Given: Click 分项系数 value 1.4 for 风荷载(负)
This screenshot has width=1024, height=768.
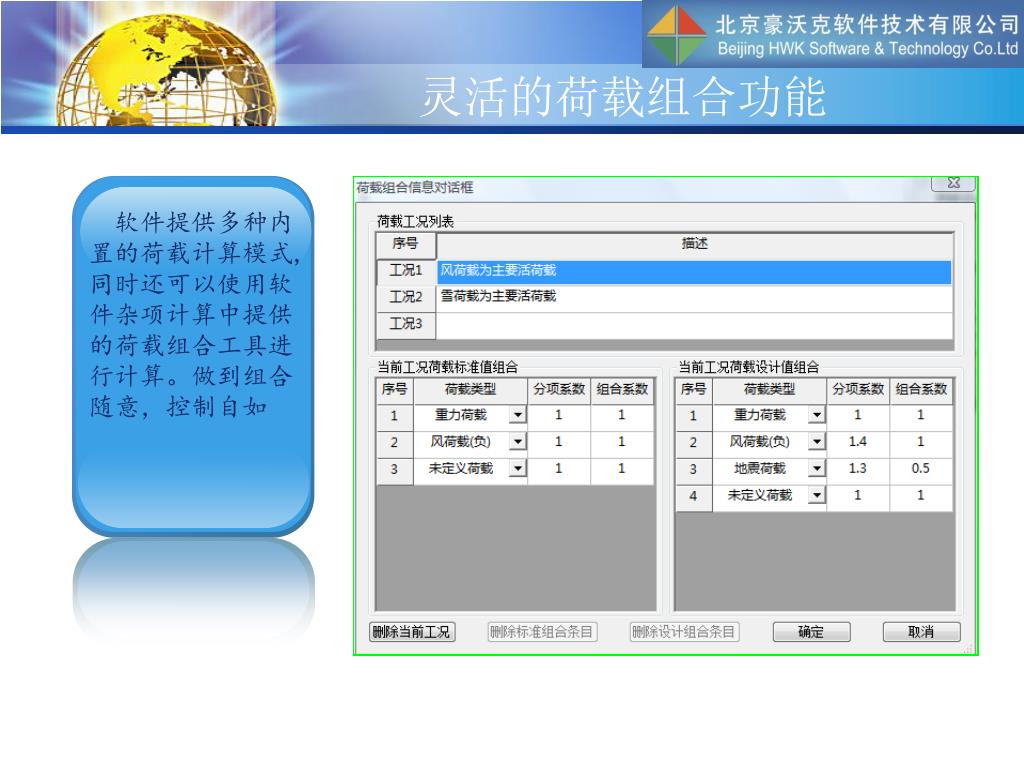Looking at the screenshot, I should pos(857,442).
